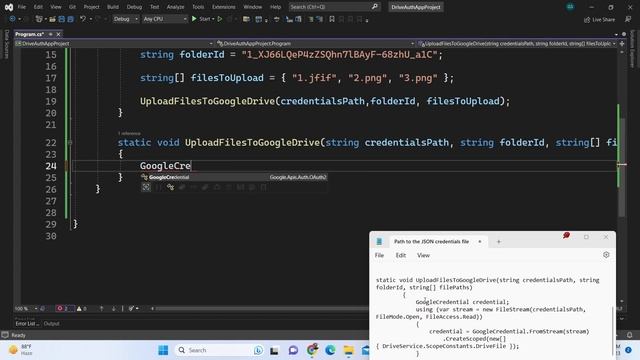Toggle the first IntelliSense filter icon
Screen dimensions: 640x360
pos(146,187)
